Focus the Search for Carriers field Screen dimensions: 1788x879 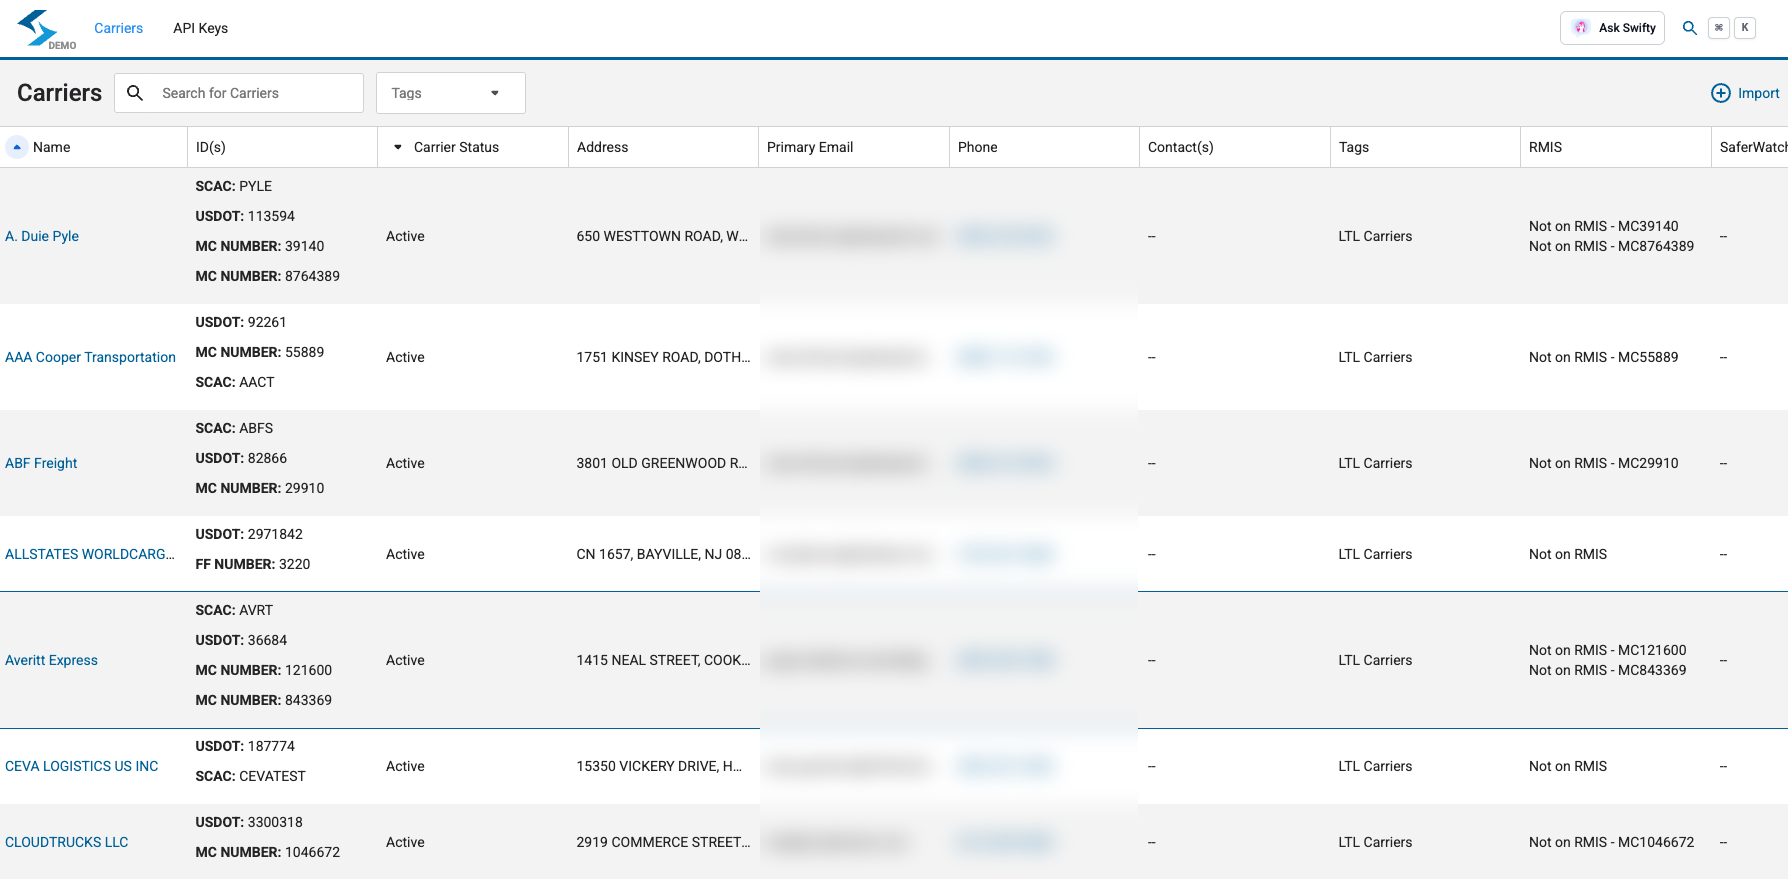(239, 93)
